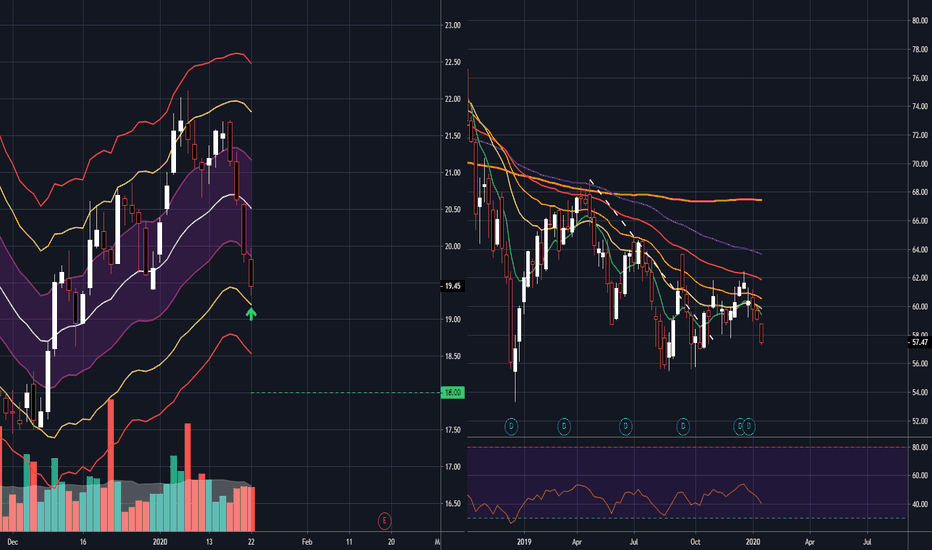Click the 13 date label on time axis
This screenshot has height=550, width=932.
tap(209, 542)
